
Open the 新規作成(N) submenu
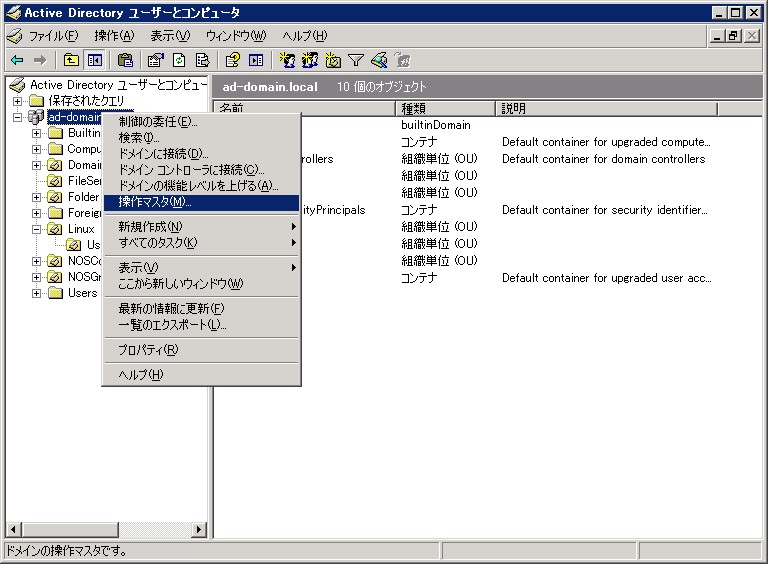[201, 227]
